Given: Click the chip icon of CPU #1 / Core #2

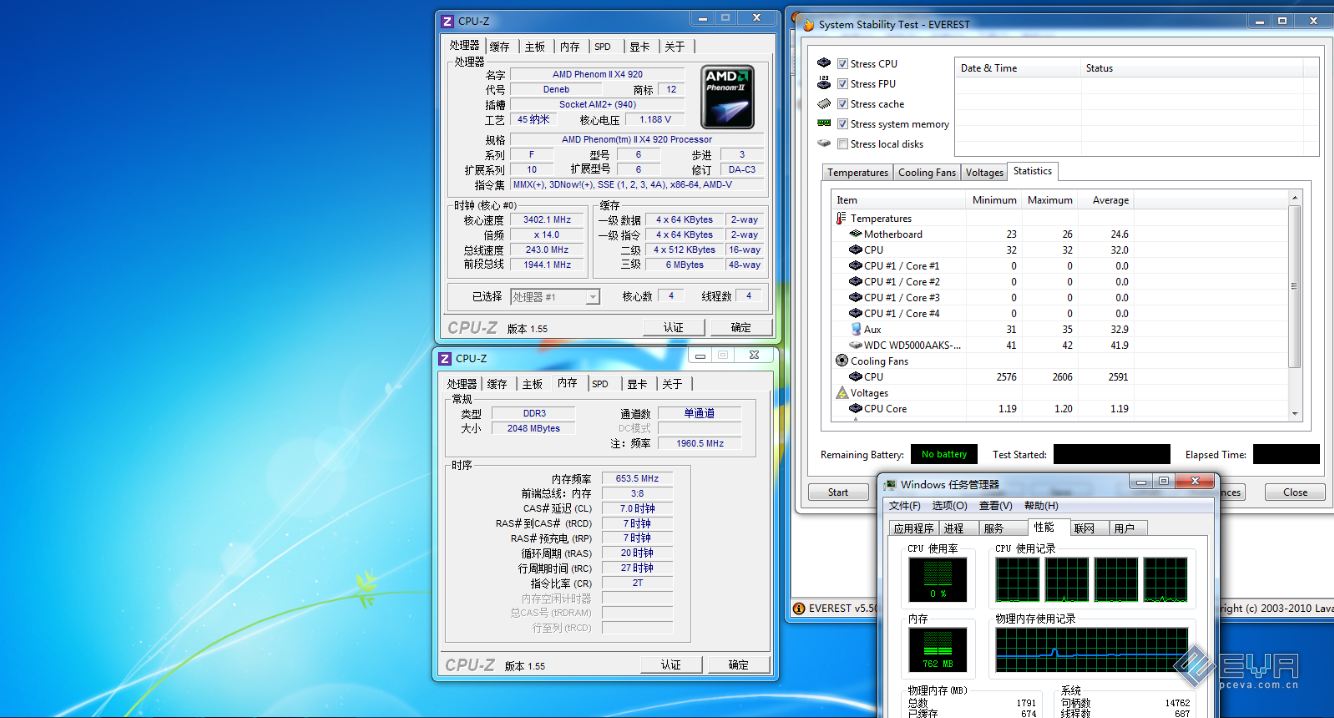Looking at the screenshot, I should [x=856, y=282].
